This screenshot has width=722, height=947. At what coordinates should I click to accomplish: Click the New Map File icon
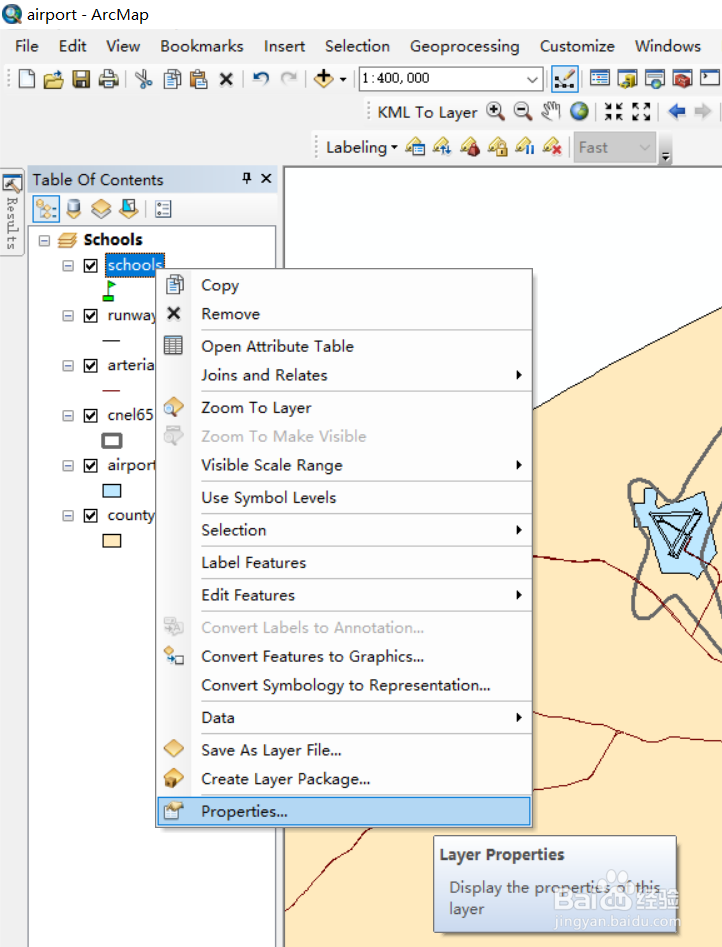click(x=27, y=79)
